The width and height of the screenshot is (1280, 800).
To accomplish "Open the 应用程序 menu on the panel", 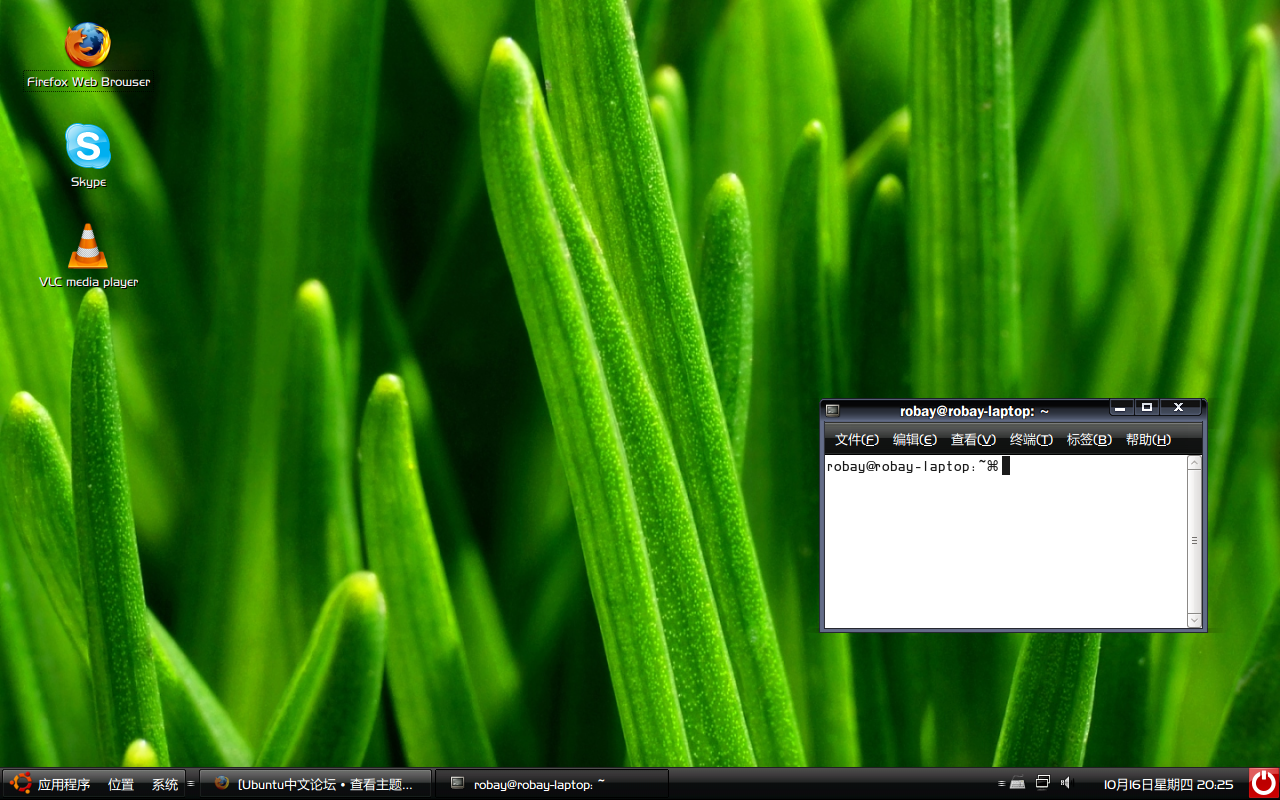I will click(x=52, y=784).
